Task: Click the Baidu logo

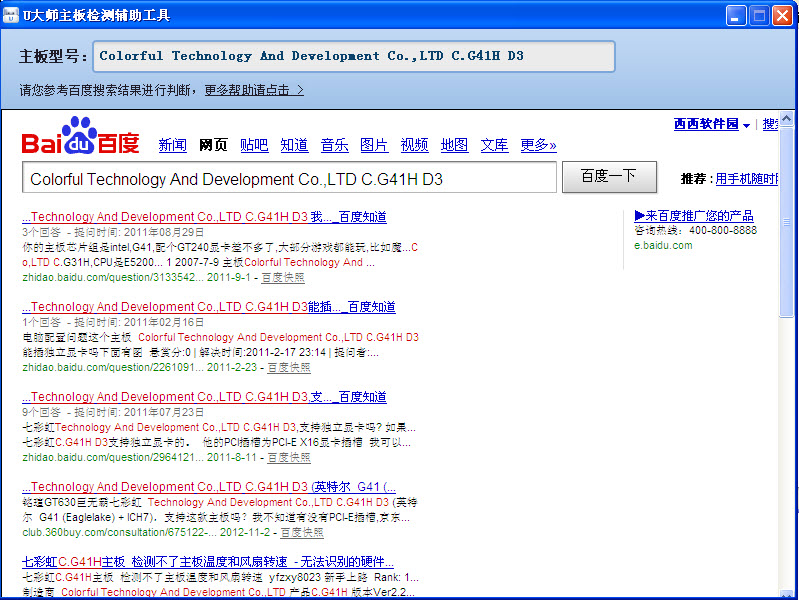Action: pos(81,137)
